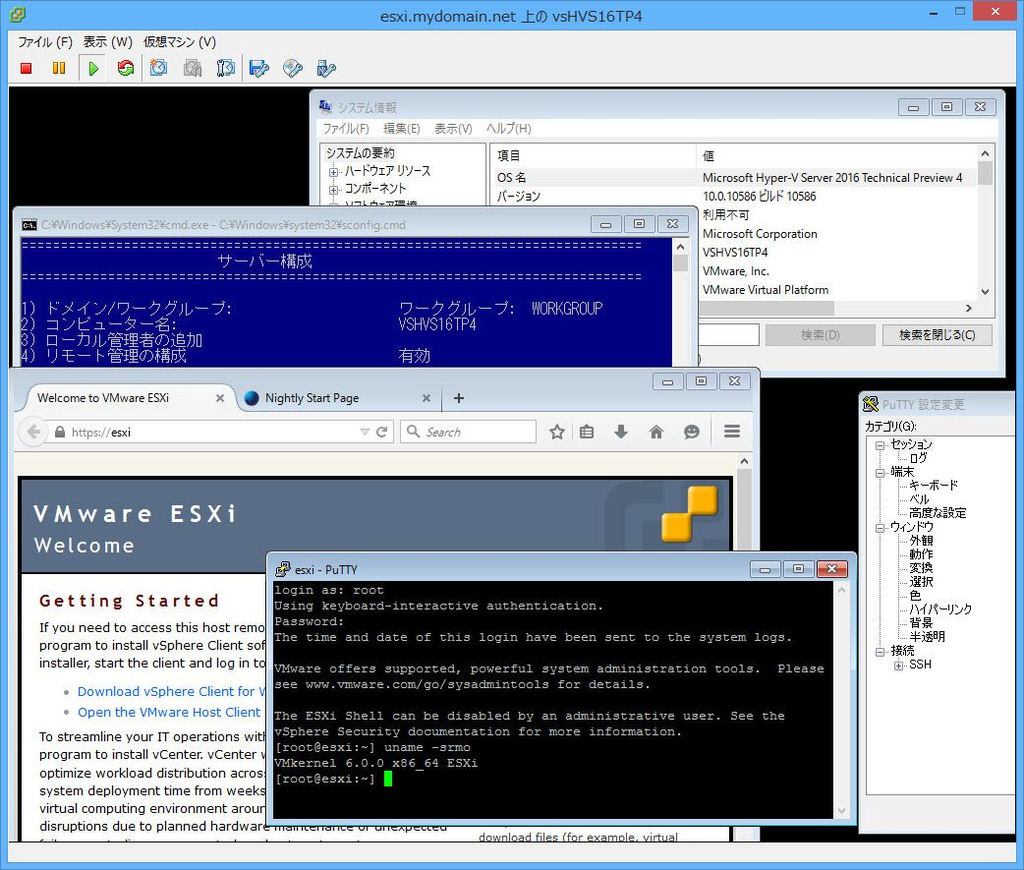Click the CD/DVD device connection toolbar icon
The width and height of the screenshot is (1024, 870).
293,68
